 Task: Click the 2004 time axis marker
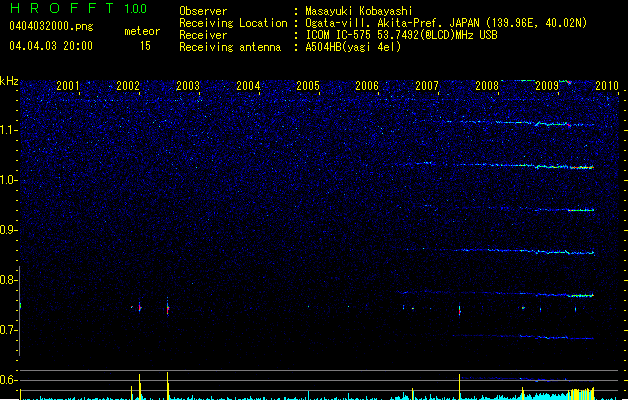point(248,86)
